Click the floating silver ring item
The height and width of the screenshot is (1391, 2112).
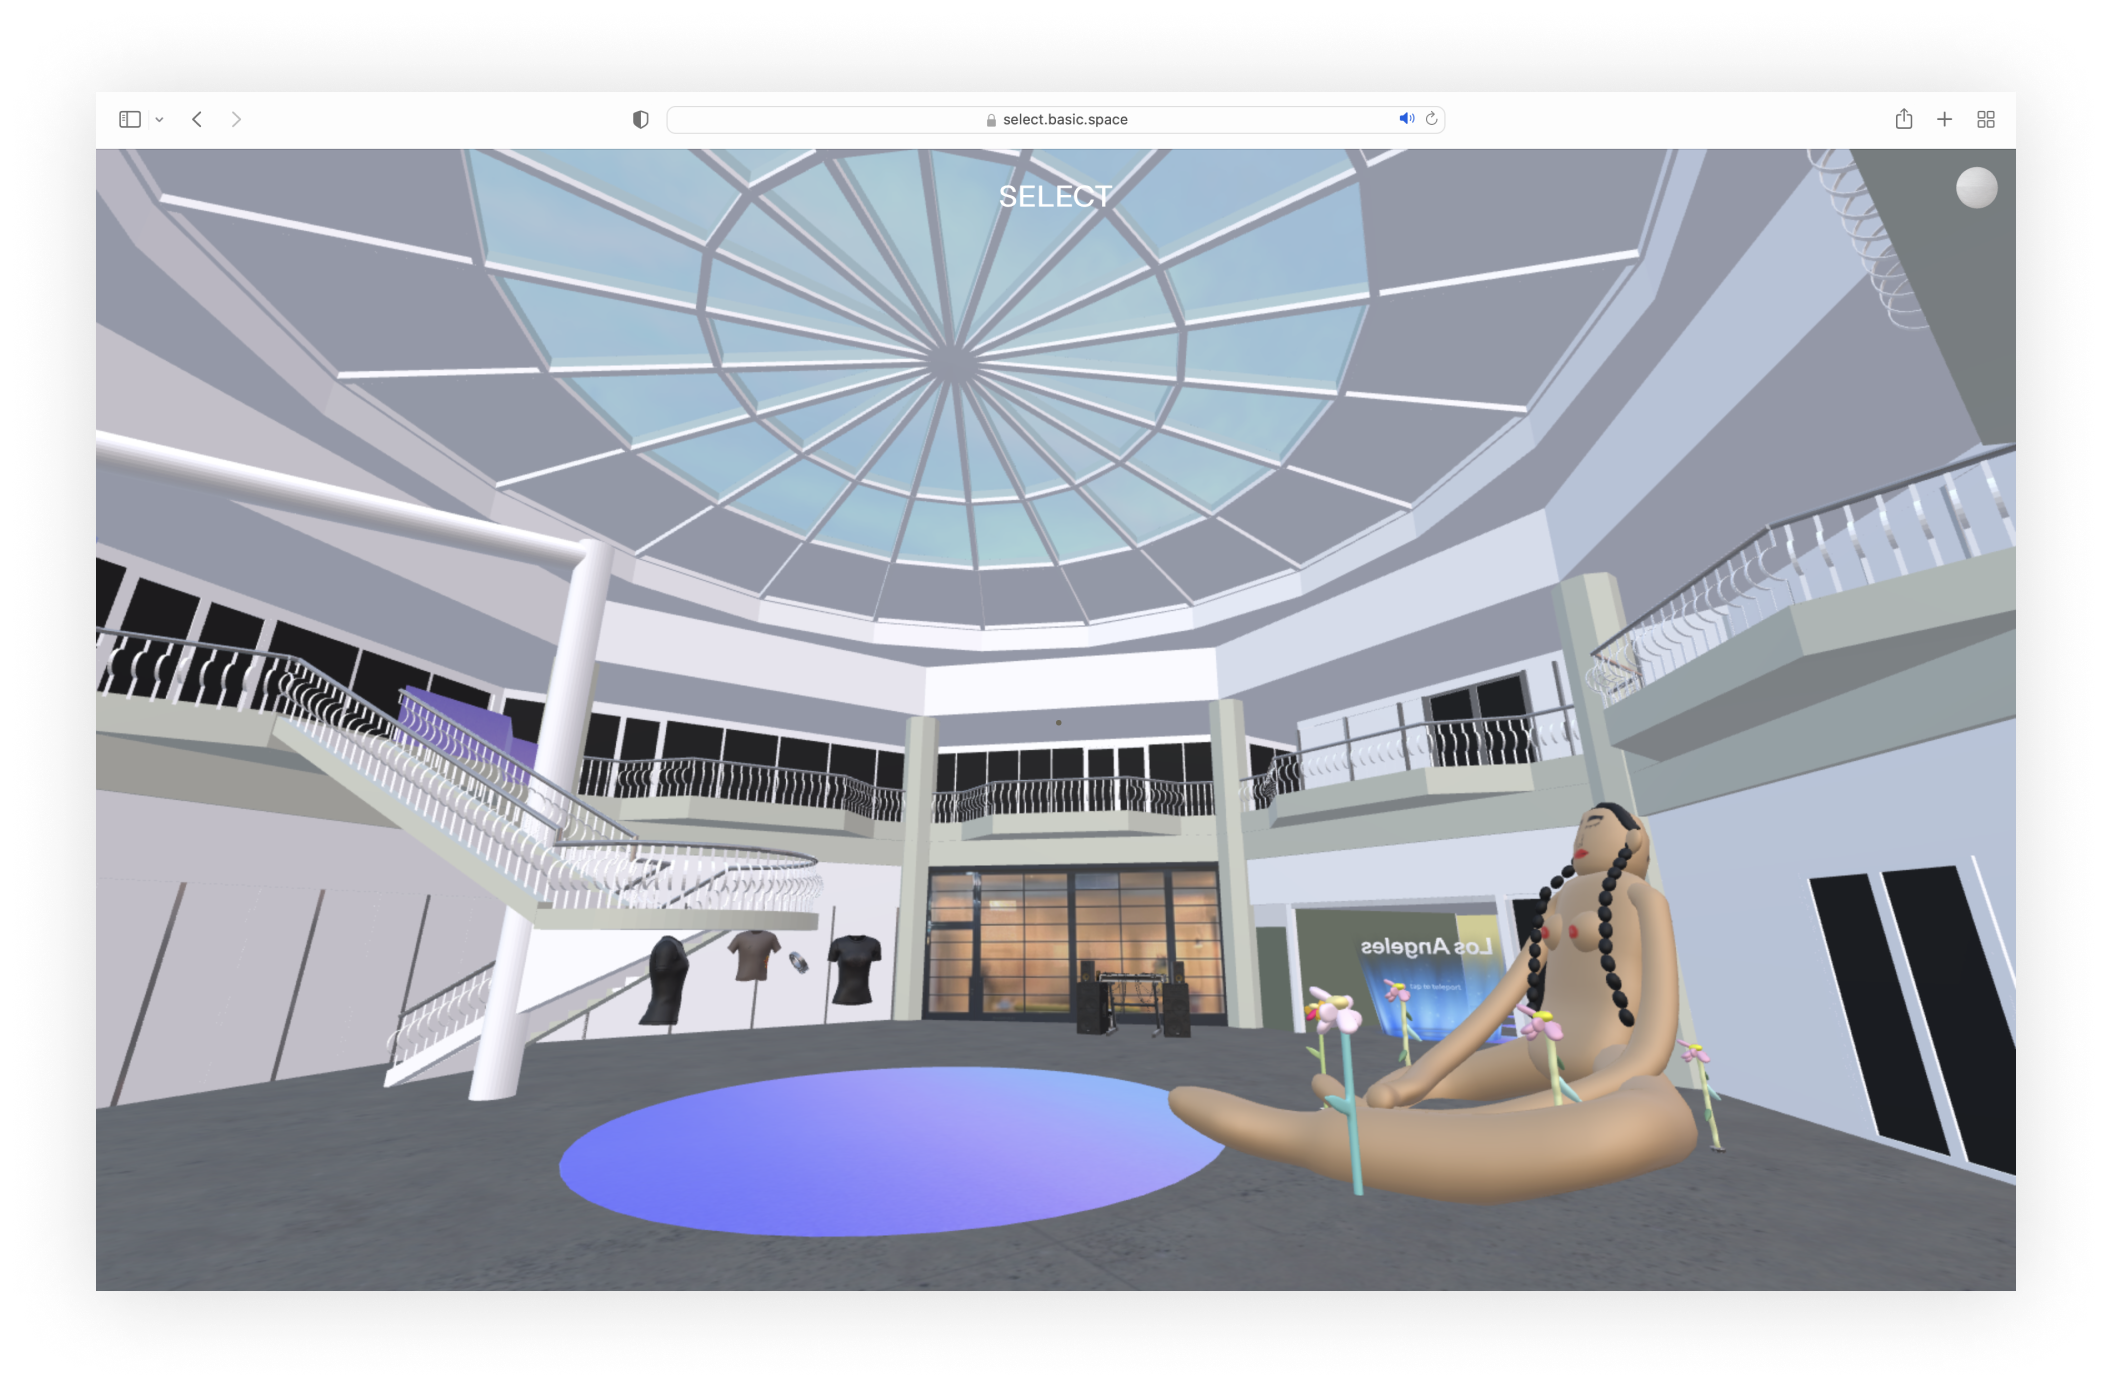(x=798, y=962)
